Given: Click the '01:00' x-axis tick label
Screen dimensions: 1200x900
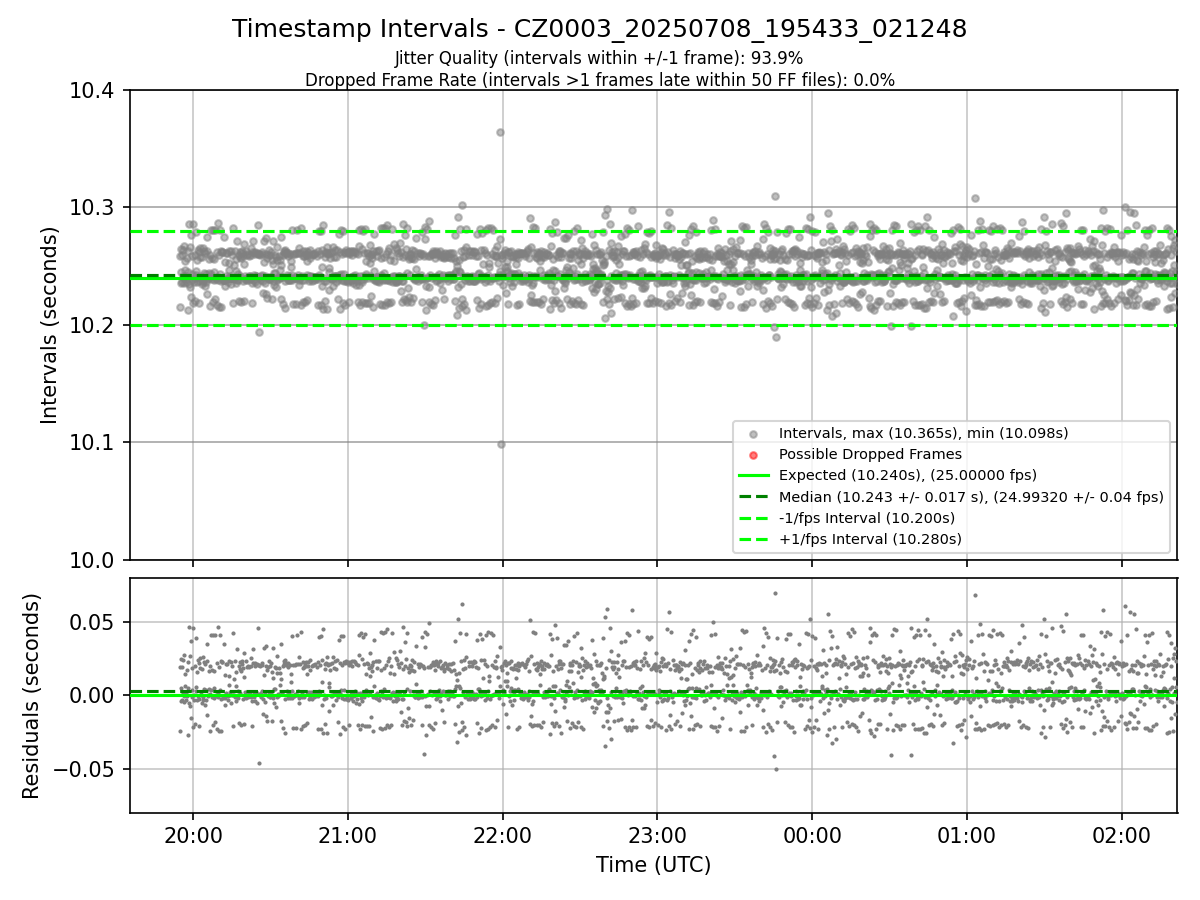Looking at the screenshot, I should coord(966,835).
